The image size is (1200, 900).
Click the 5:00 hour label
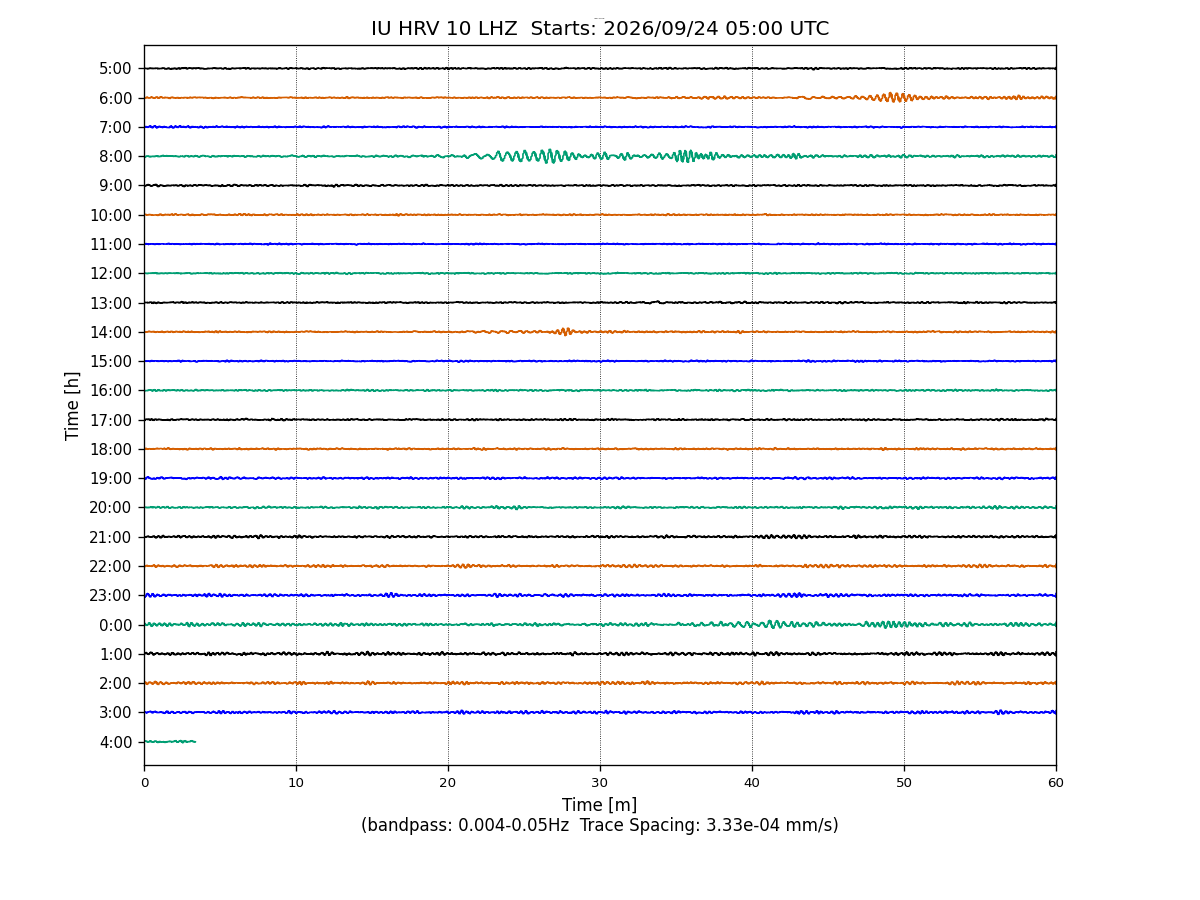point(115,69)
